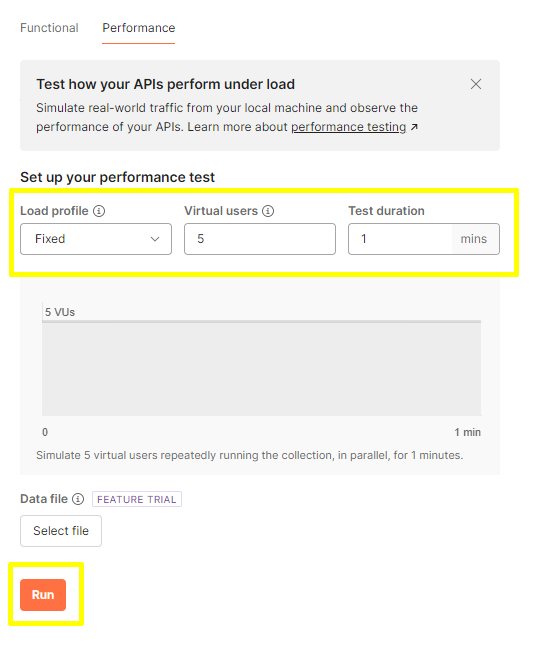The height and width of the screenshot is (670, 538).
Task: Start the performance test with Run
Action: point(43,595)
